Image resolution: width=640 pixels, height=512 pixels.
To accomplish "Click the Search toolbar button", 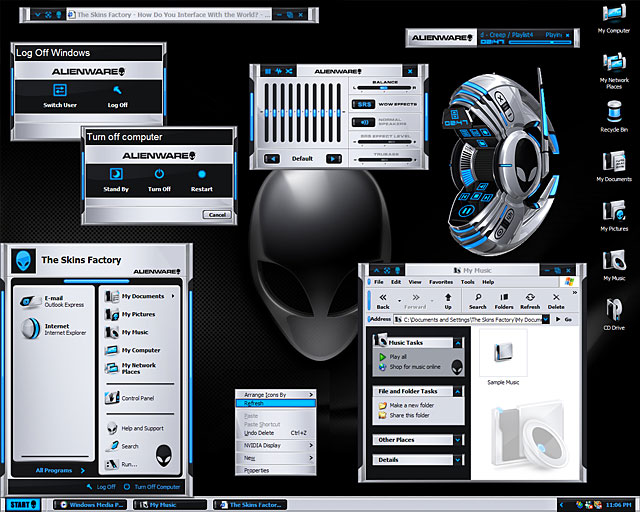I will point(478,301).
